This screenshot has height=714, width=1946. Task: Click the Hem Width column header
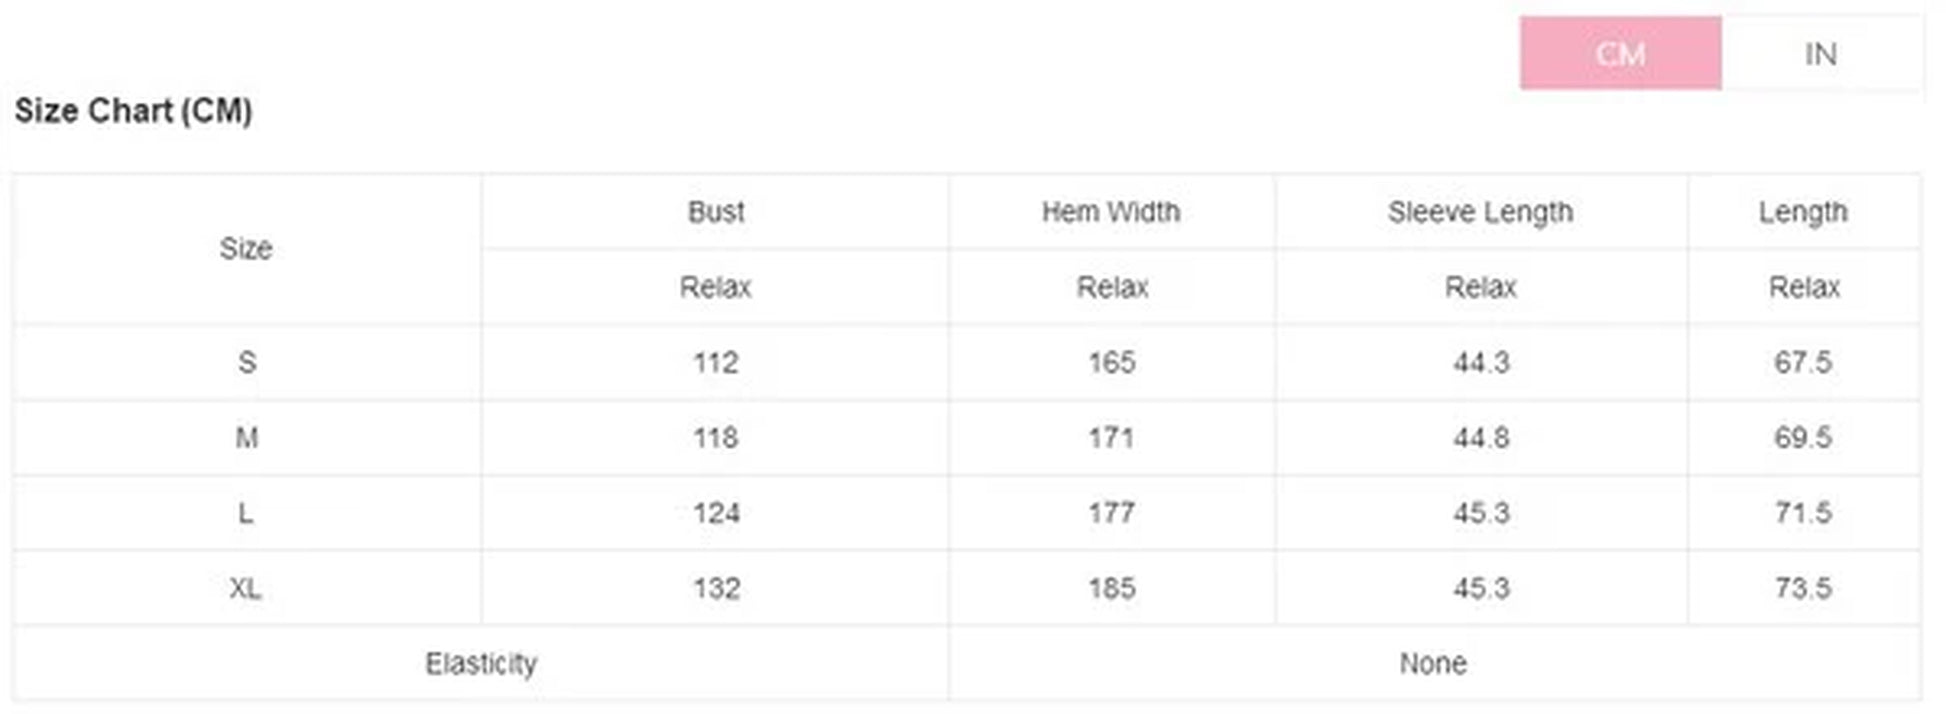click(1111, 212)
